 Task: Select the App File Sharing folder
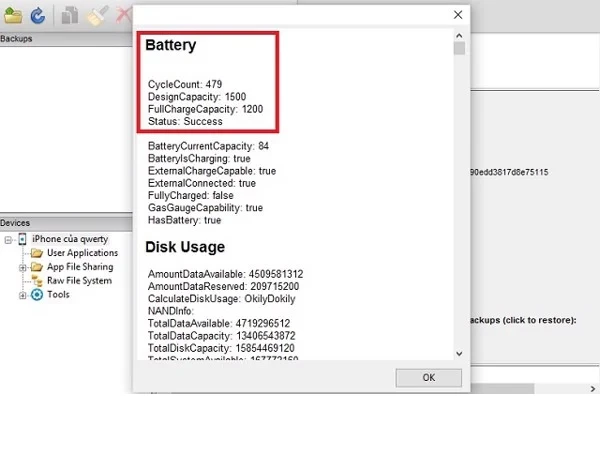[x=80, y=267]
